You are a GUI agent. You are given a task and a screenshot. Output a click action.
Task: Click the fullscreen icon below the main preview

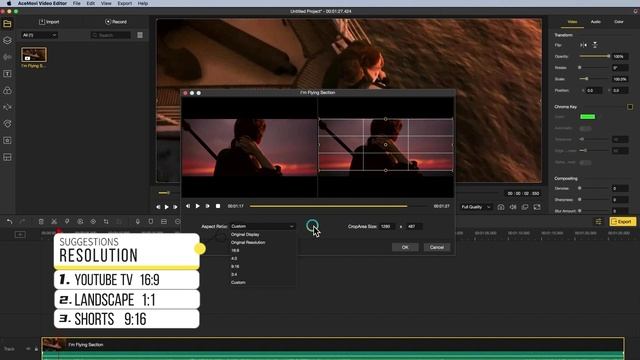click(537, 207)
